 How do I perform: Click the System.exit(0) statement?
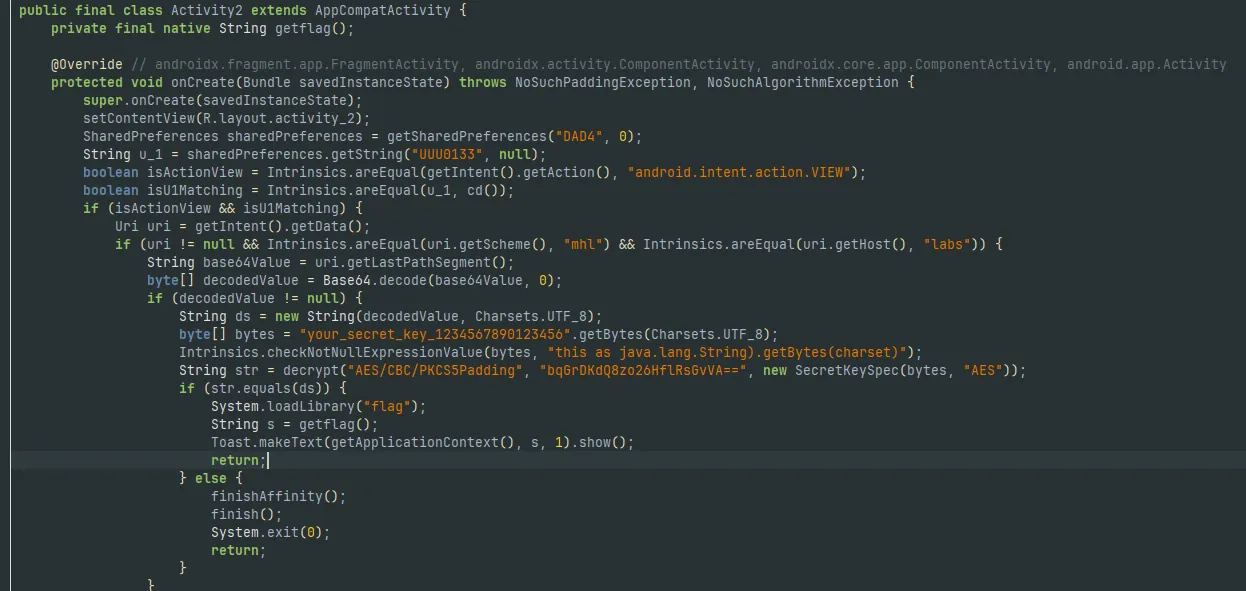[270, 532]
